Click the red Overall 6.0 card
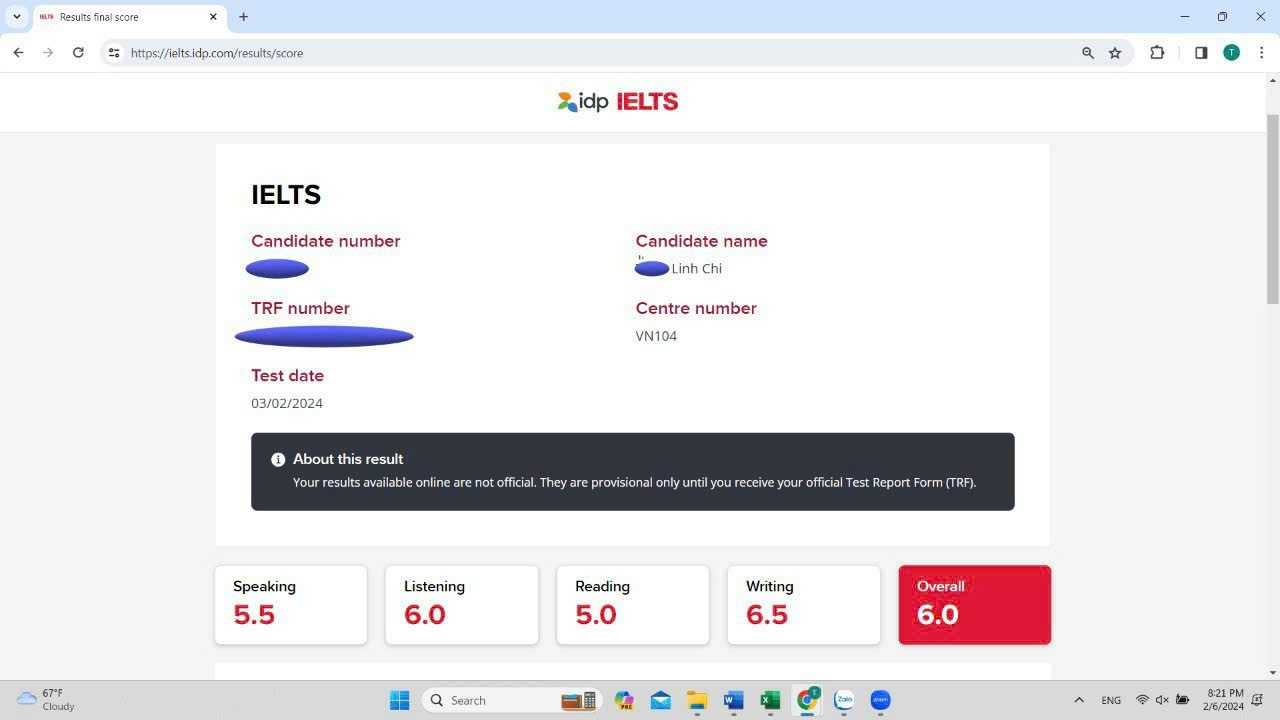Viewport: 1280px width, 720px height. click(x=975, y=605)
